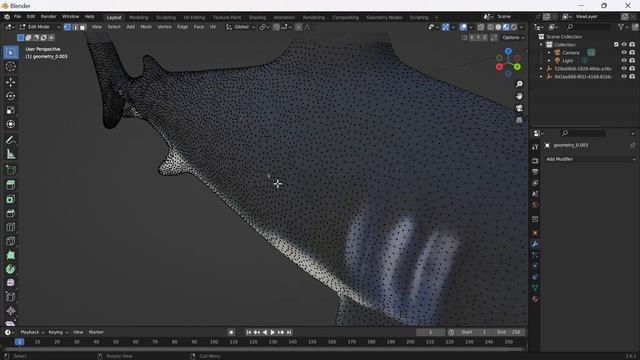Open Material properties tab
The width and height of the screenshot is (640, 360).
535,299
